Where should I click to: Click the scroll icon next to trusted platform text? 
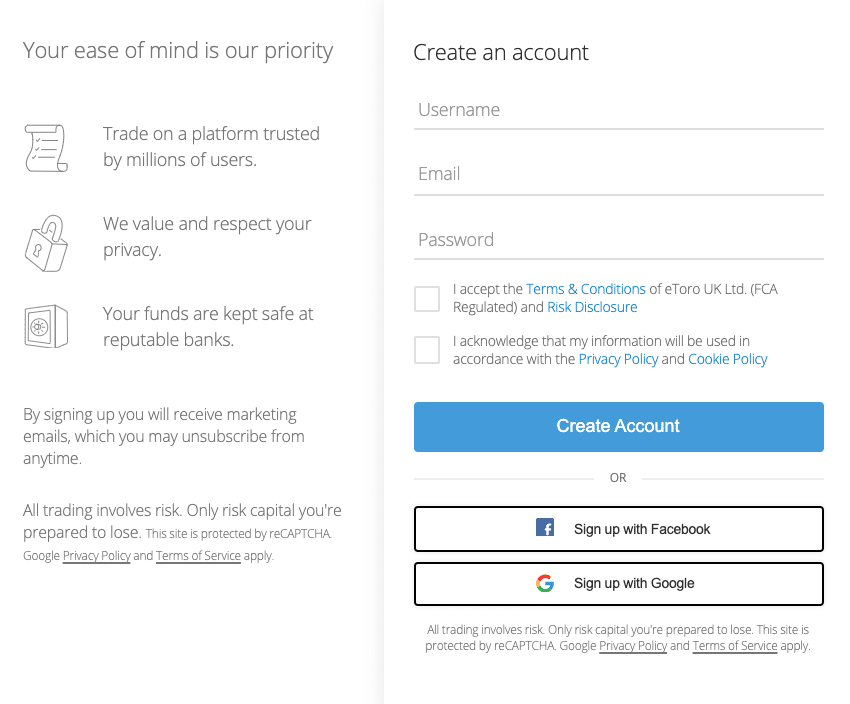pos(47,148)
